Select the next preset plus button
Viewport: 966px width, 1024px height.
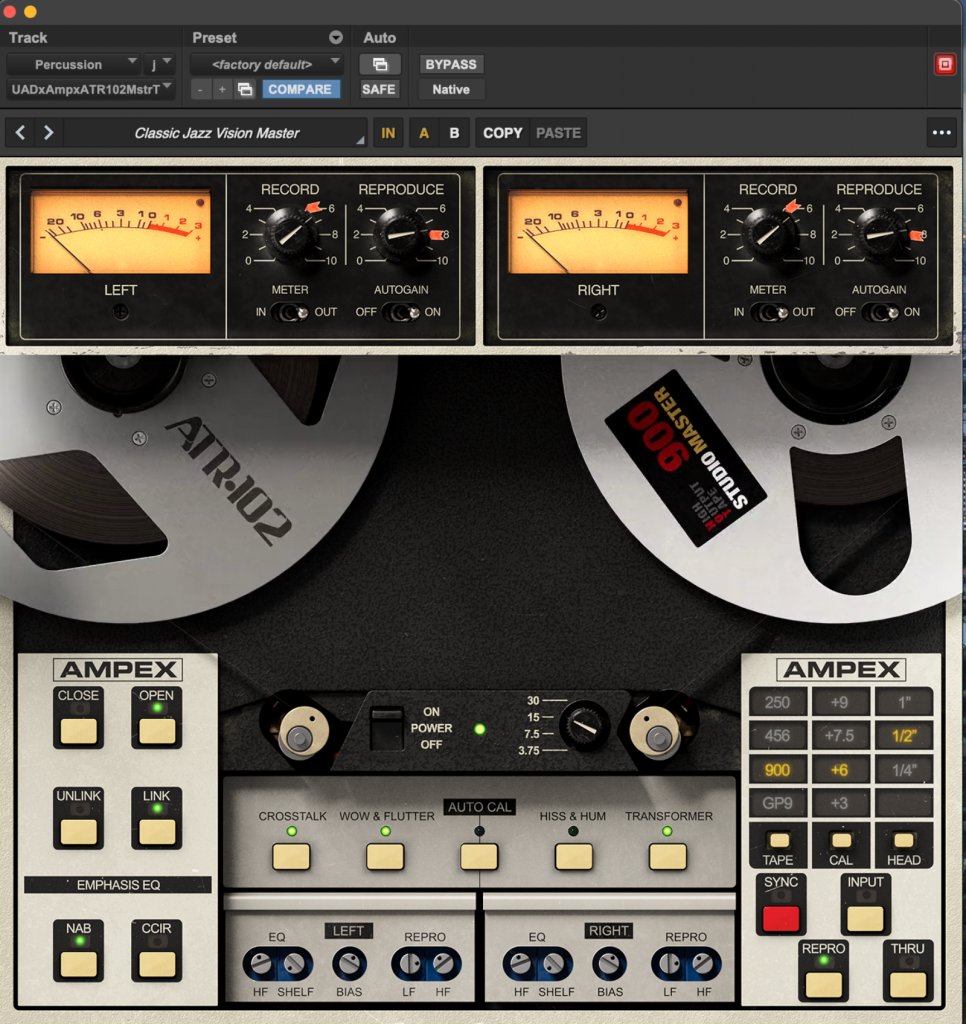click(222, 89)
